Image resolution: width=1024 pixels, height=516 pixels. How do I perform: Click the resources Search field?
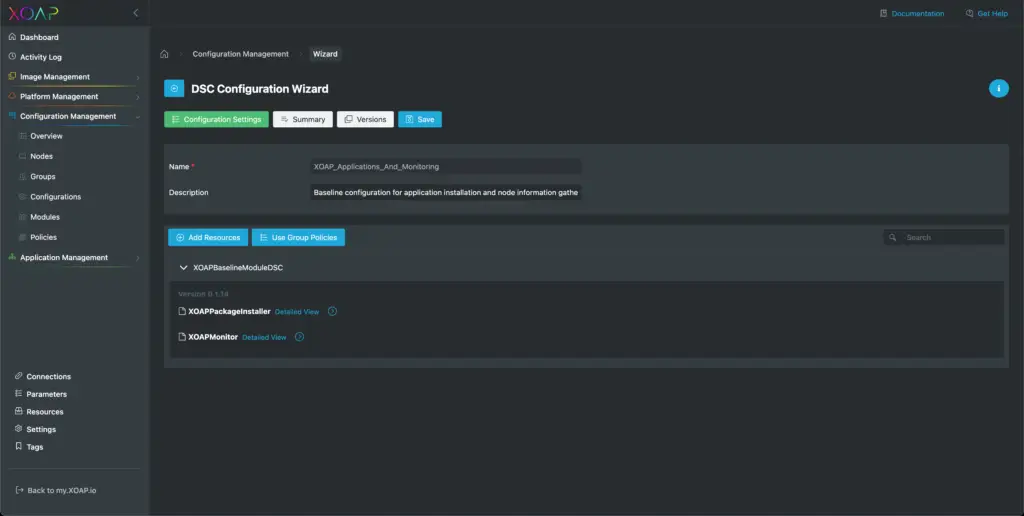(944, 238)
